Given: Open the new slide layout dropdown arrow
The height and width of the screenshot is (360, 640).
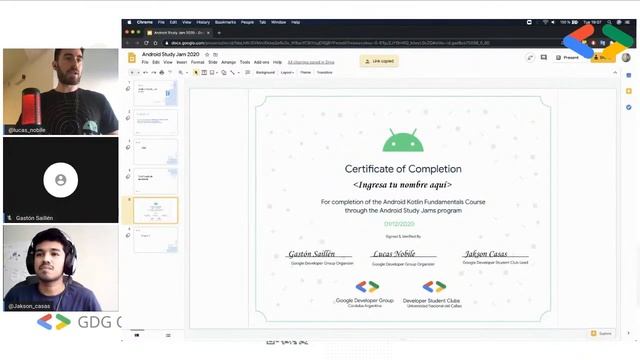Looking at the screenshot, I should pos(138,72).
